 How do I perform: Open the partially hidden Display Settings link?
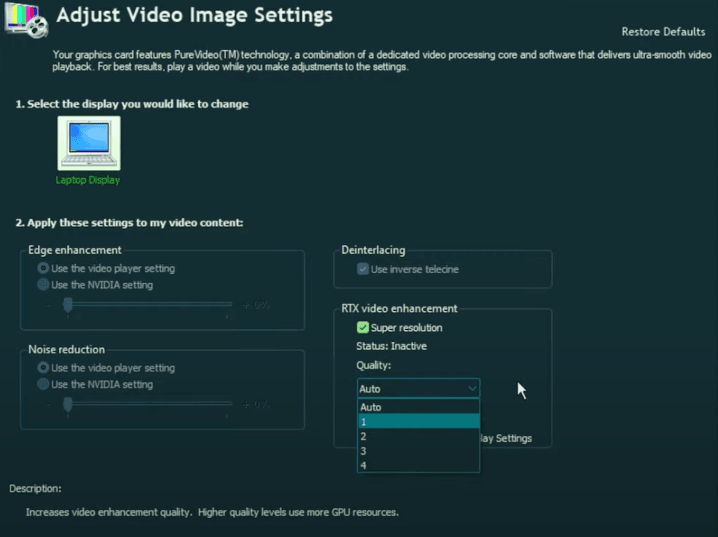coord(506,438)
